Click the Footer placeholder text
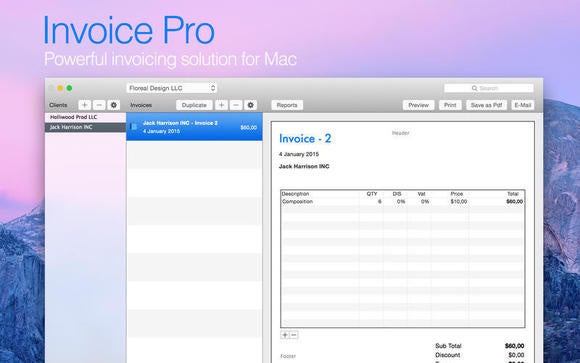Image resolution: width=580 pixels, height=363 pixels. pos(288,356)
